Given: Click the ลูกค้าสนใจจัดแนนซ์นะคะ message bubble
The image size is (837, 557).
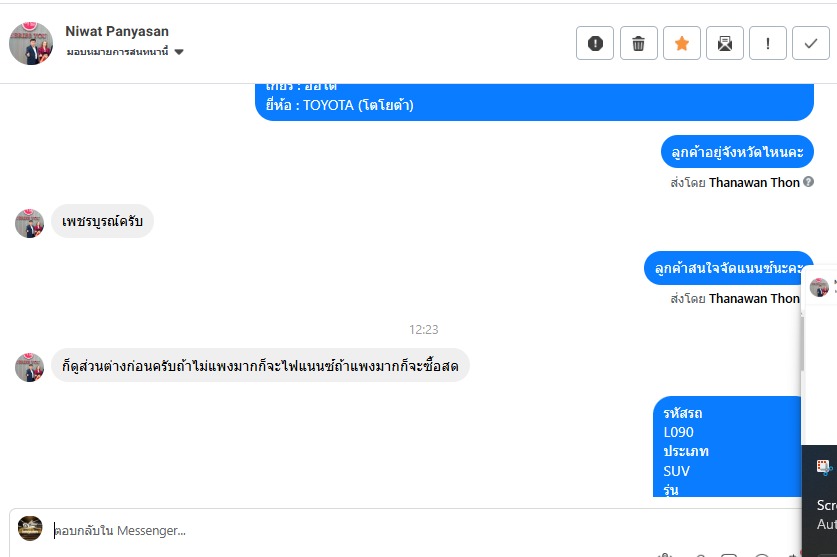Looking at the screenshot, I should [727, 268].
